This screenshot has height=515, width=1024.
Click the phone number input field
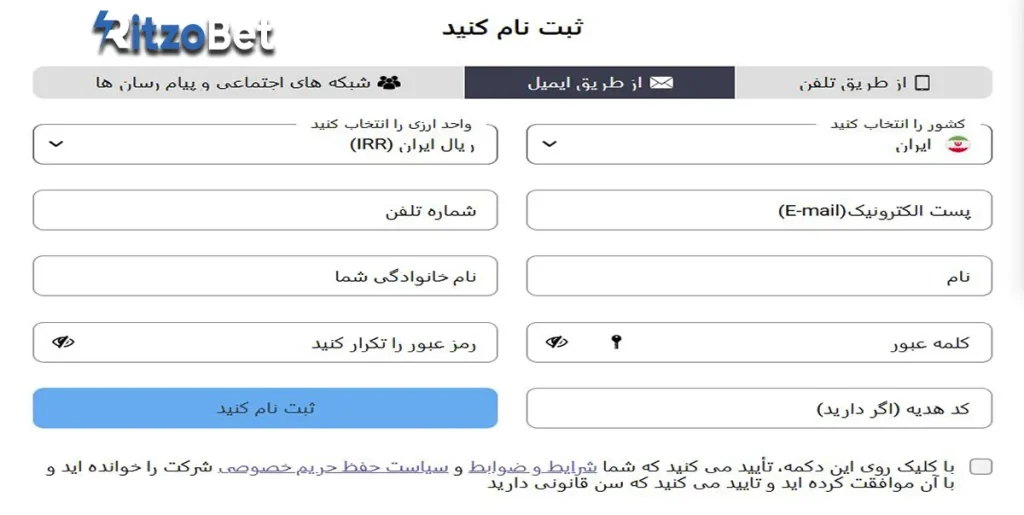coord(265,211)
